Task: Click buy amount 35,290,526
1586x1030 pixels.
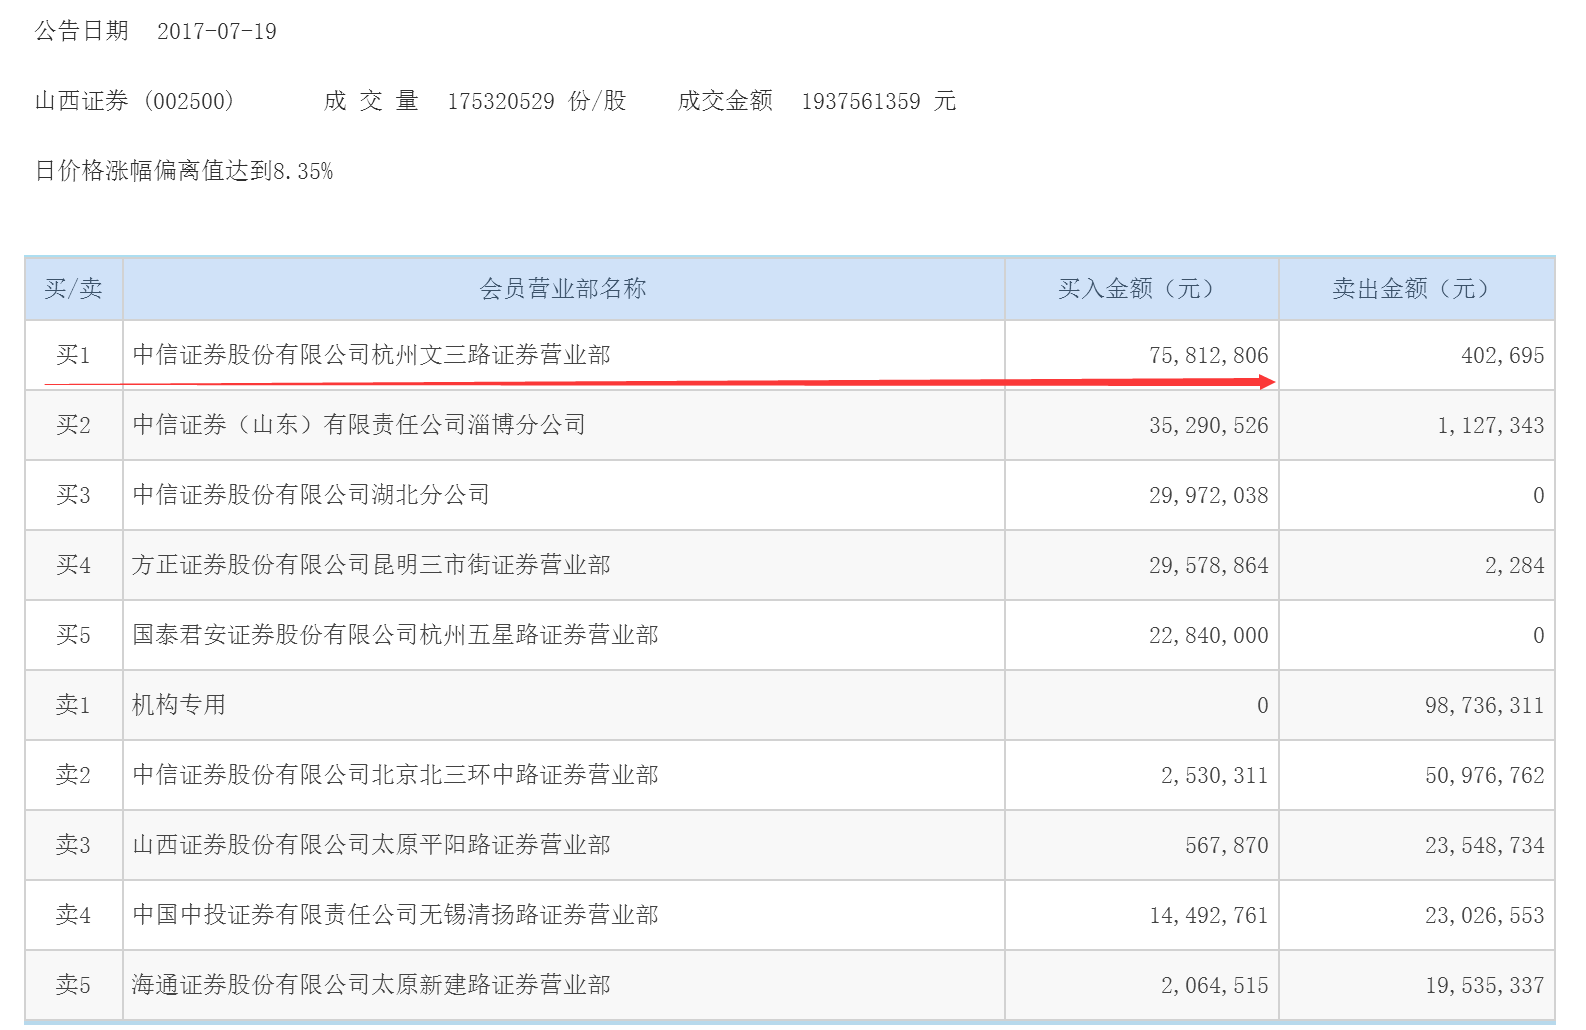Action: click(x=1208, y=425)
